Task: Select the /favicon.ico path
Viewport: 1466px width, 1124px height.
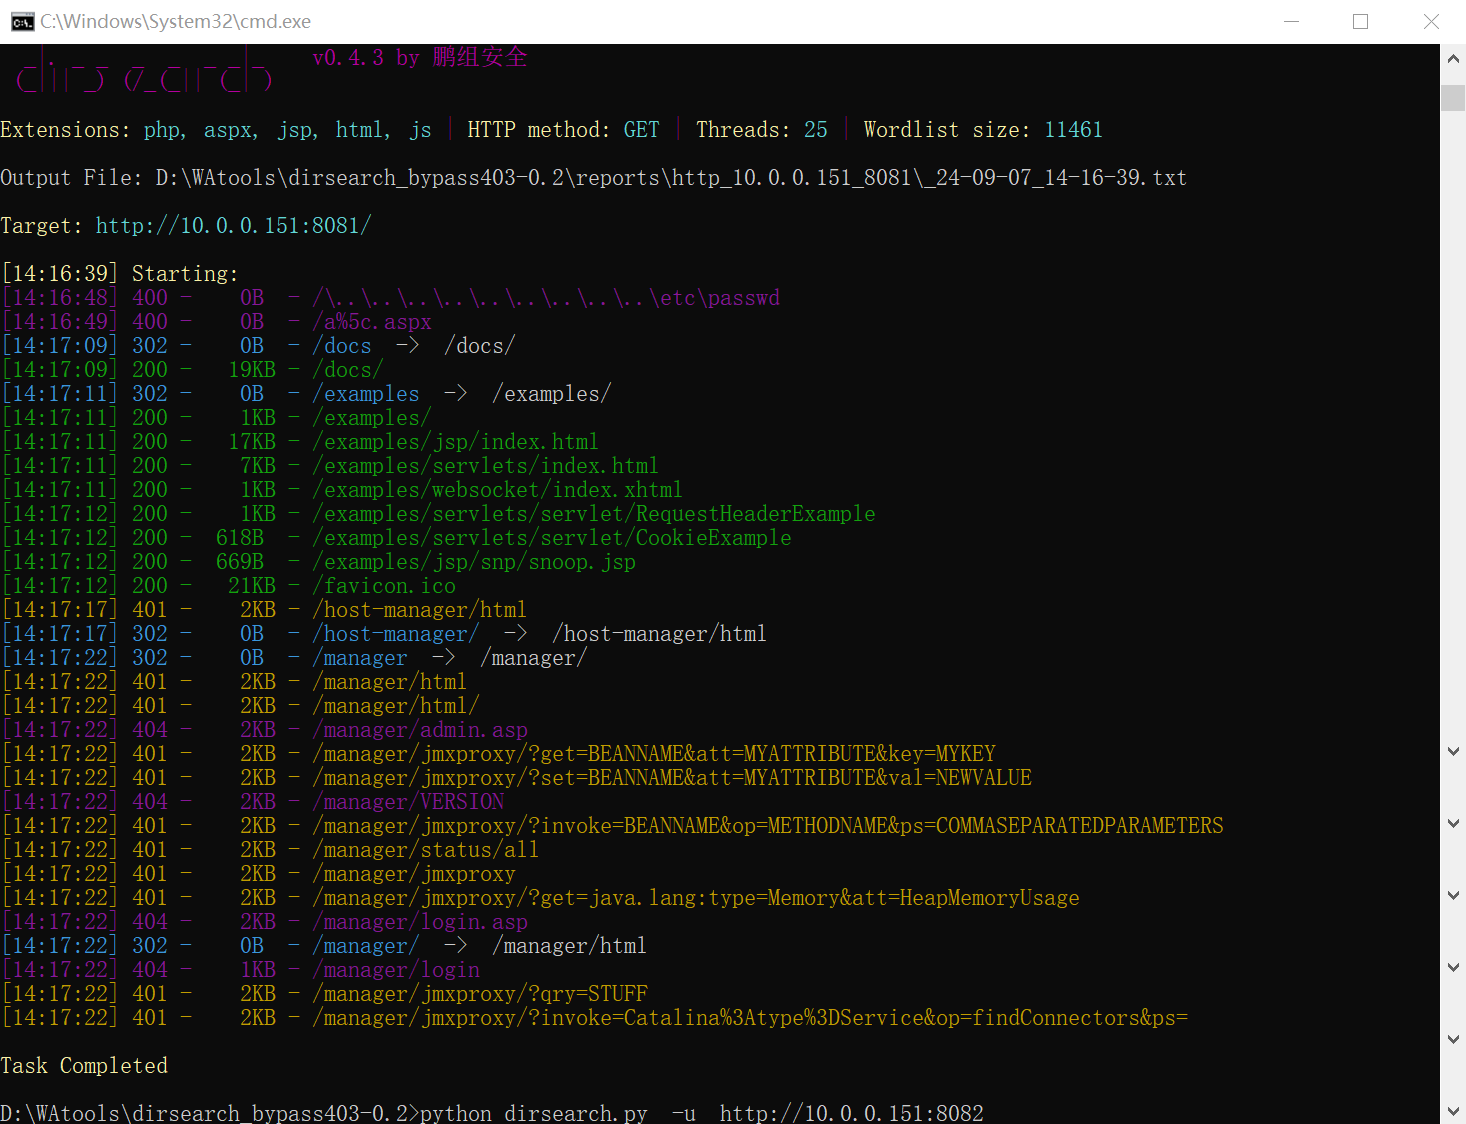Action: [384, 586]
